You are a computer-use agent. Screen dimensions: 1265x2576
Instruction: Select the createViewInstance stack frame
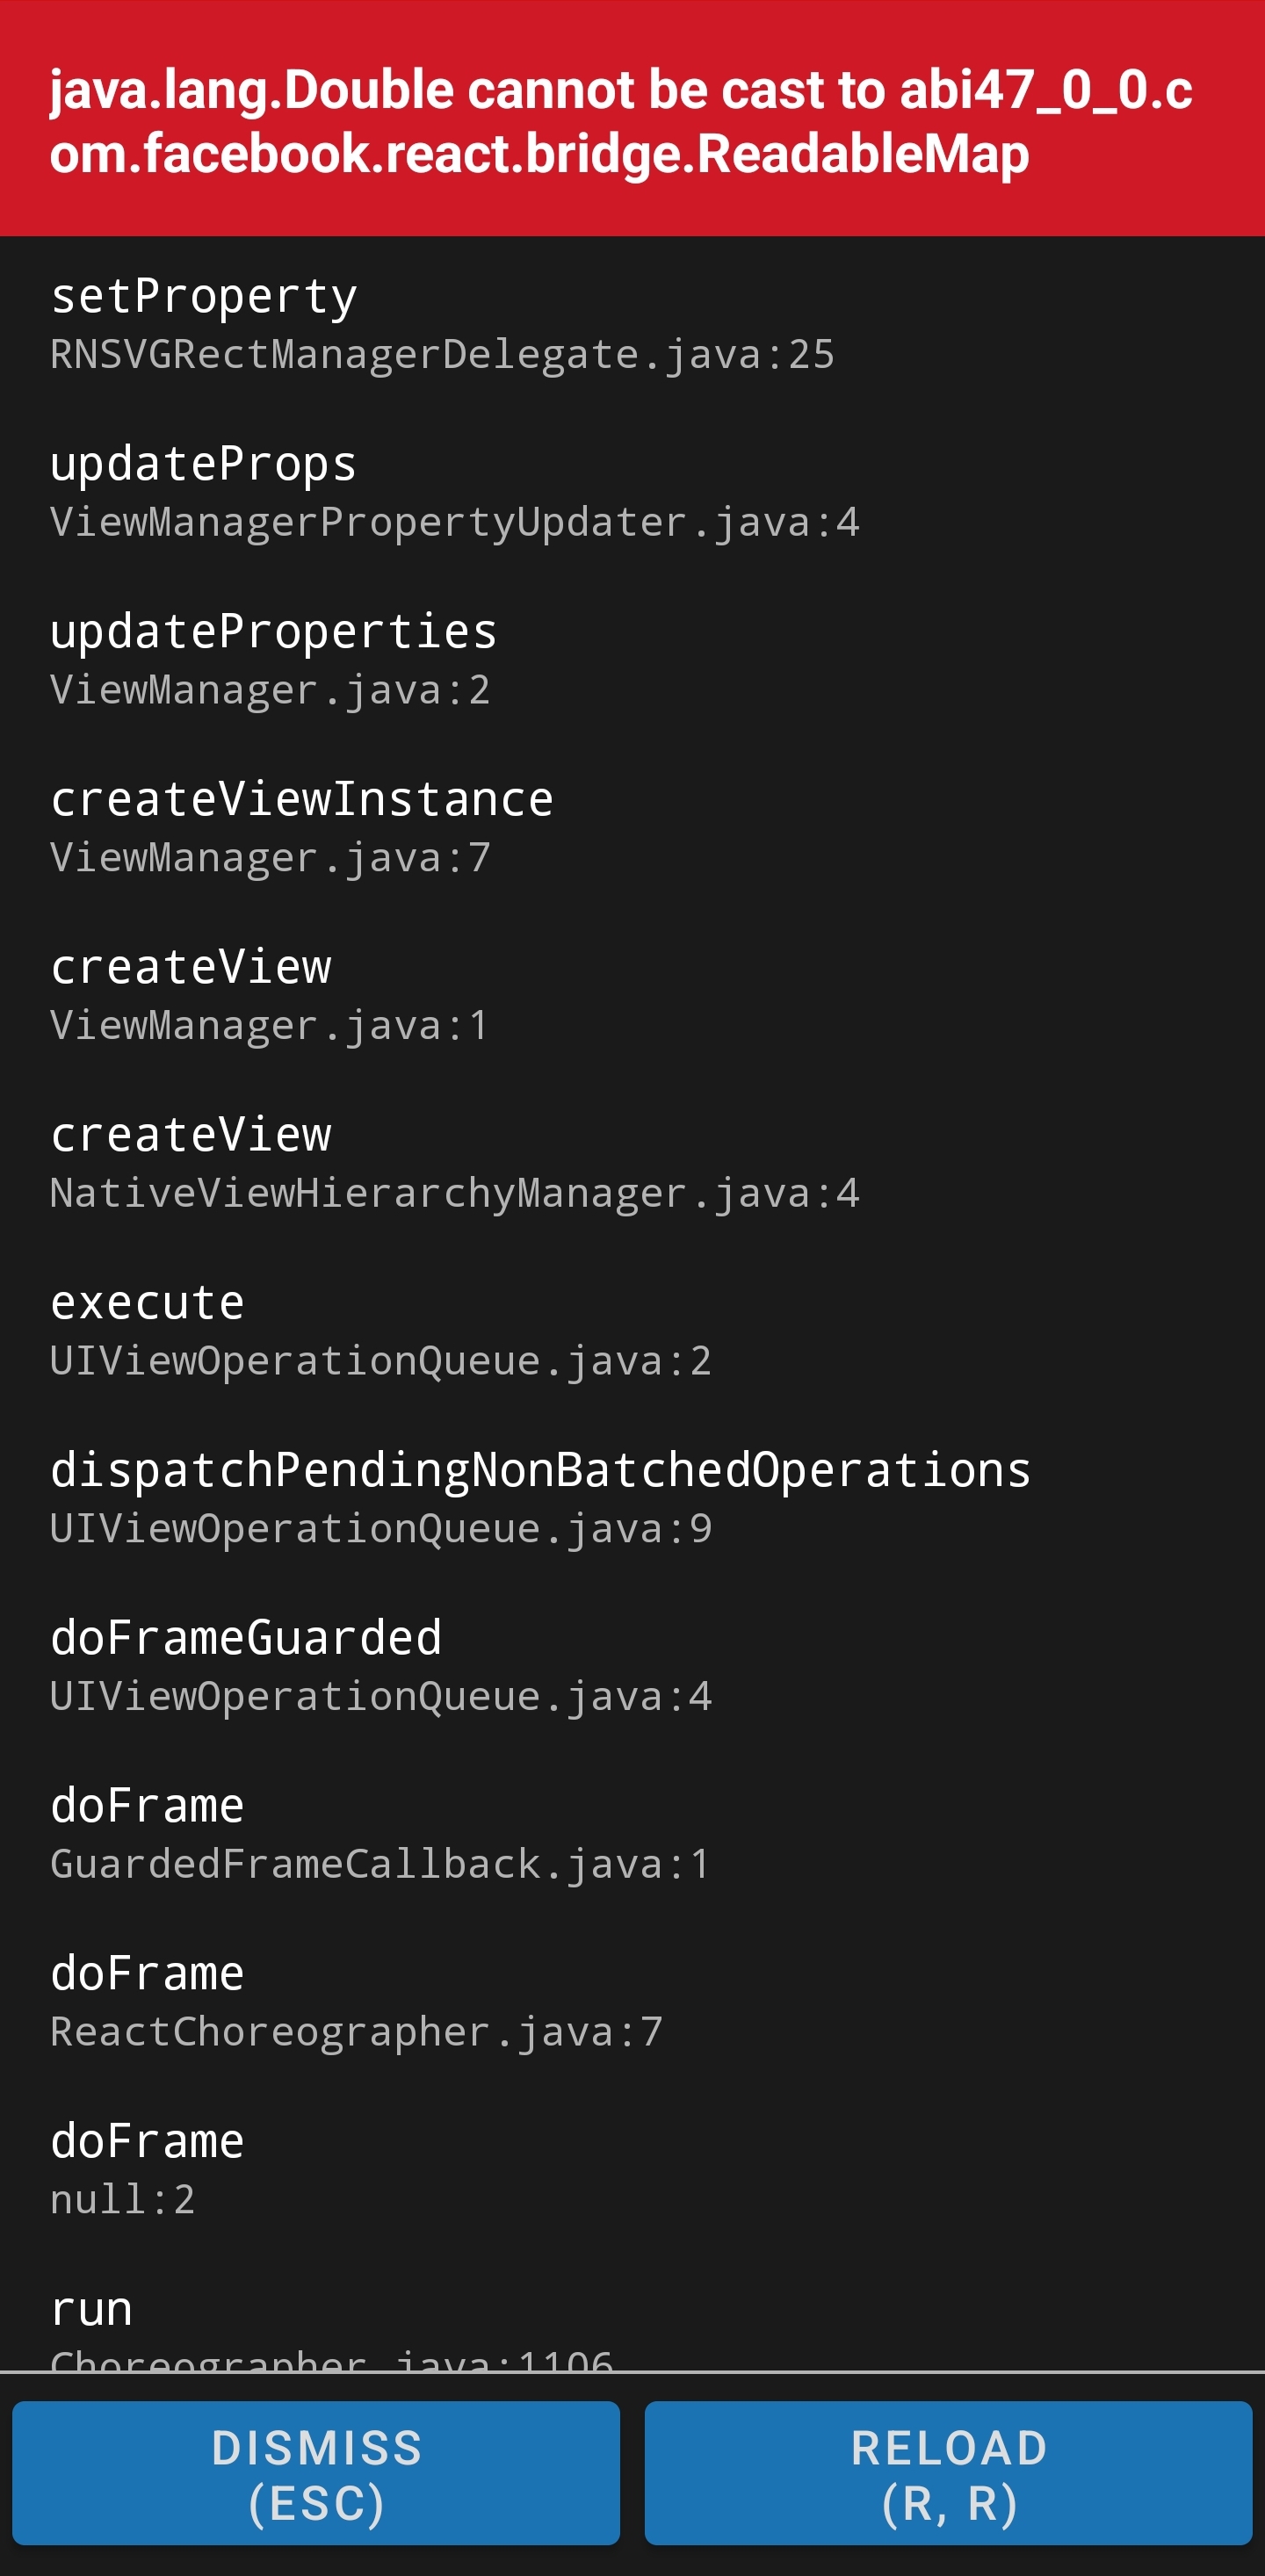click(x=302, y=799)
